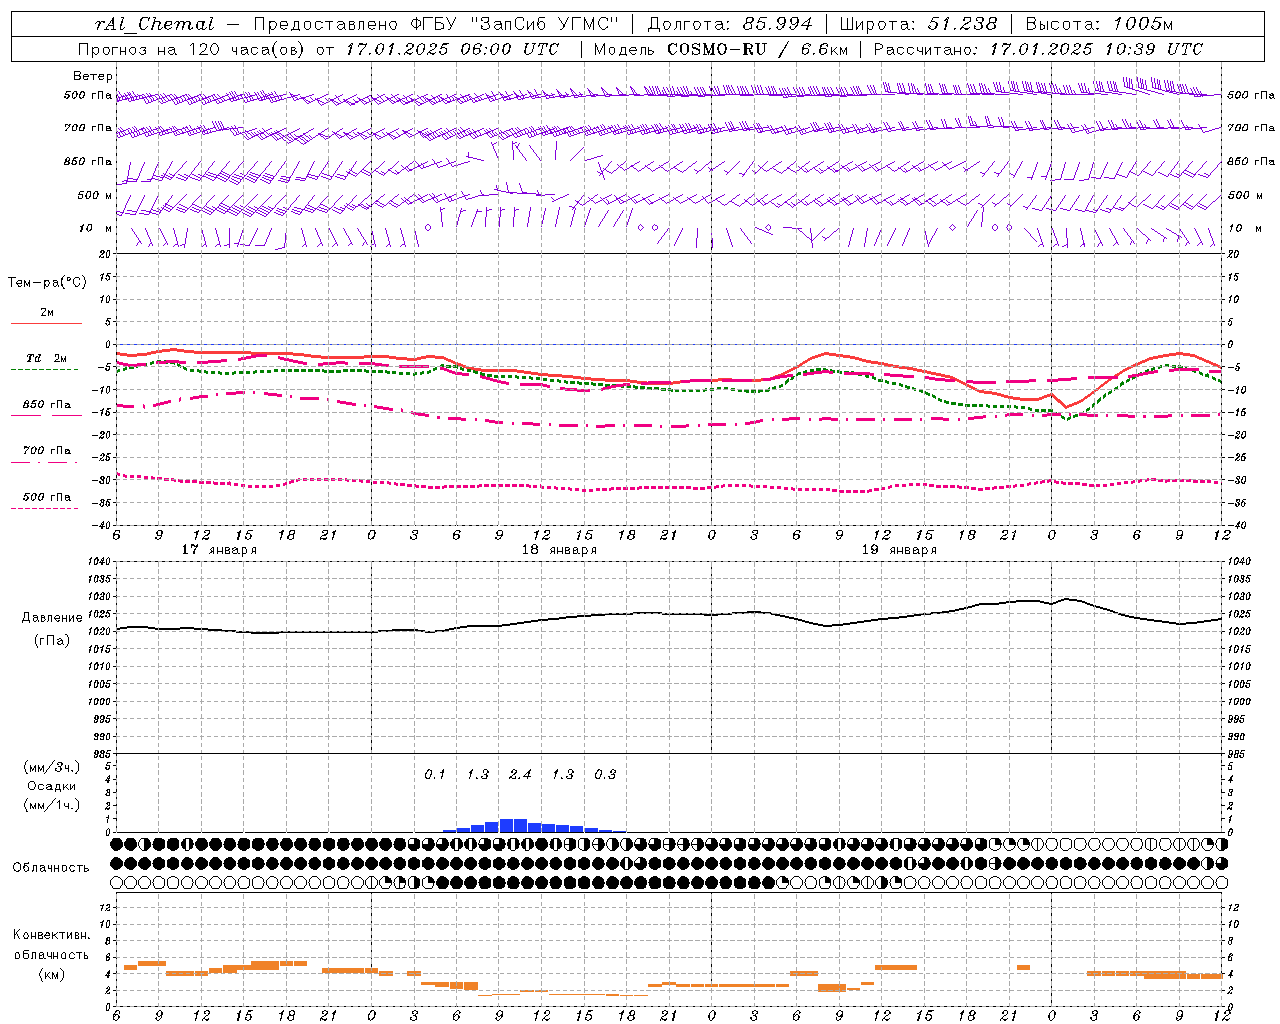Click the Ветер wind section label

92,76
